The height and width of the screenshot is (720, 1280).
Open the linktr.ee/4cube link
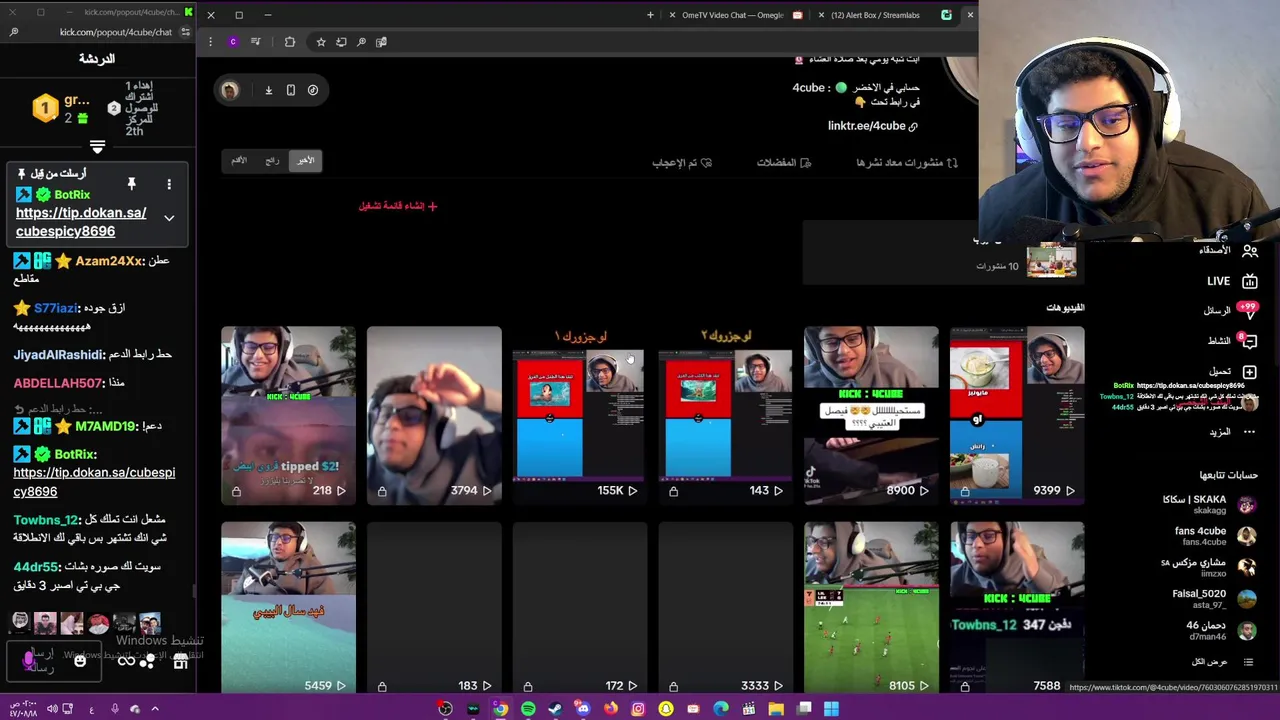click(x=872, y=126)
